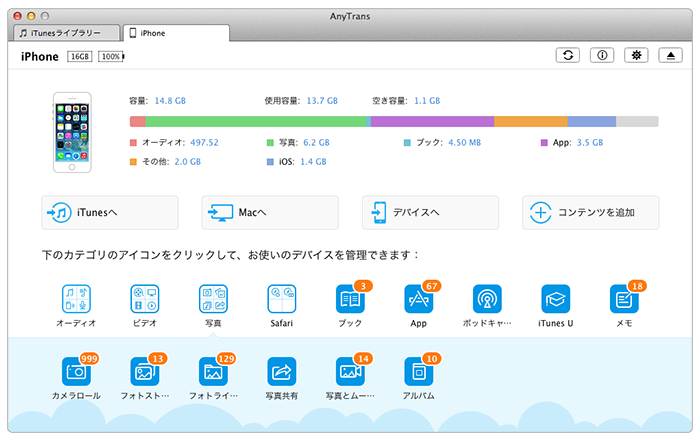Click the 写真 6.2 GB legend entry

(x=298, y=143)
